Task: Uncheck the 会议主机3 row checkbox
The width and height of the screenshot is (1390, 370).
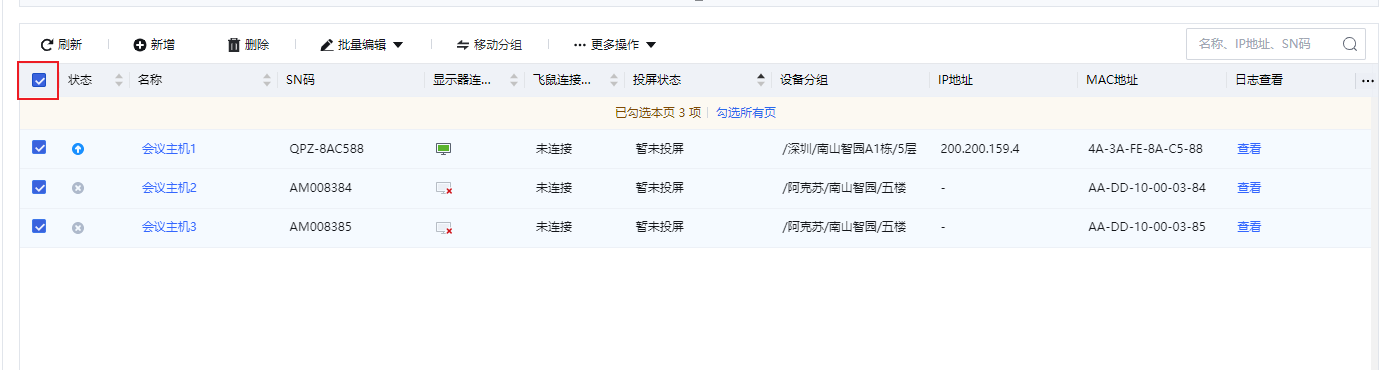Action: tap(40, 226)
